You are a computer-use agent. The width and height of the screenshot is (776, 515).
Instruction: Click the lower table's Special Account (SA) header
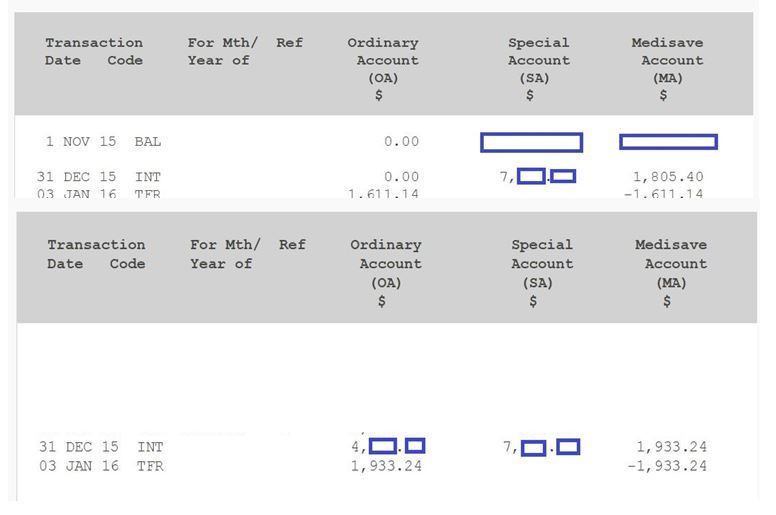tap(542, 272)
